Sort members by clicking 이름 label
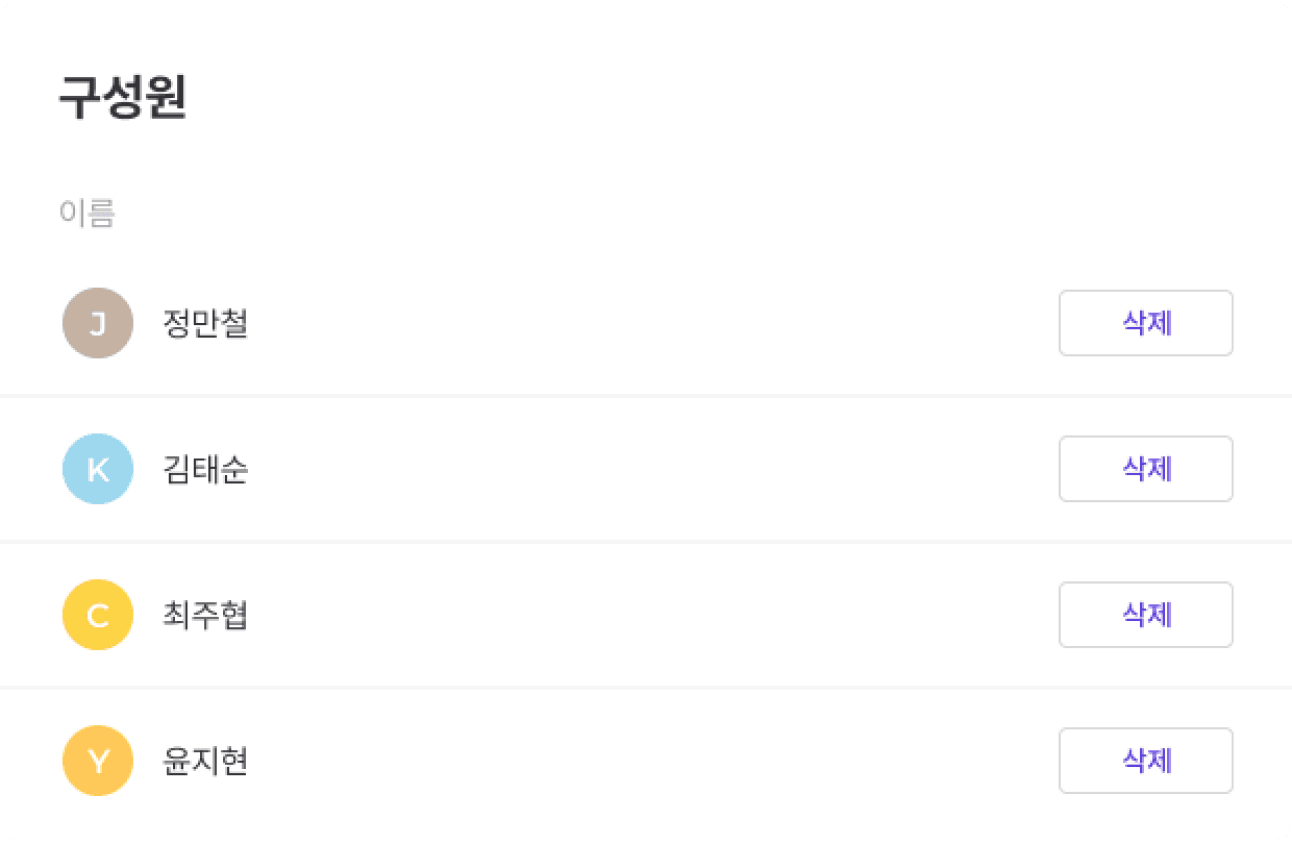The image size is (1292, 842). pyautogui.click(x=87, y=212)
